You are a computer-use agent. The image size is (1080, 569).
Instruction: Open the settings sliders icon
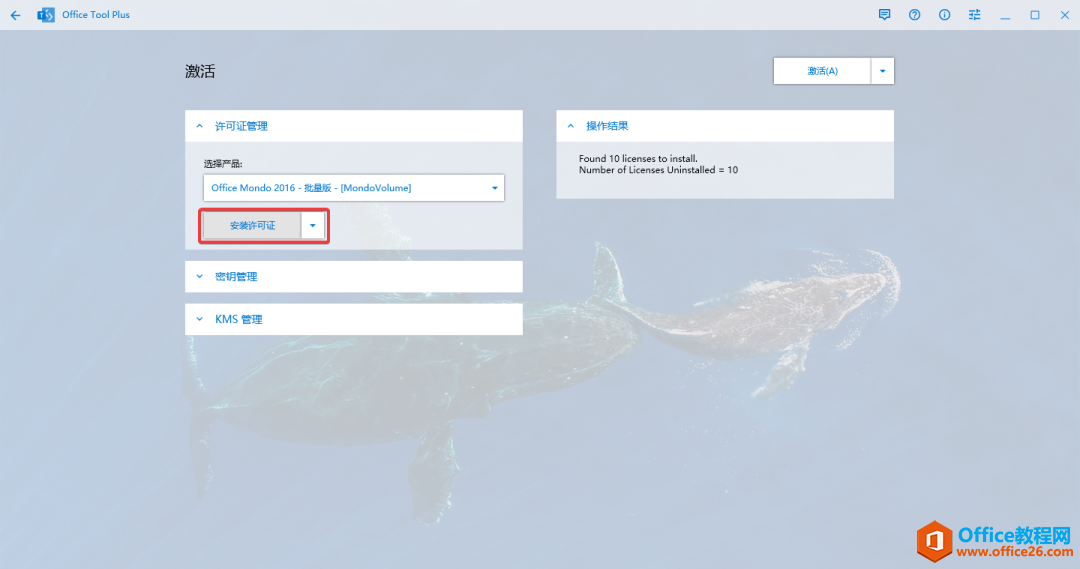click(974, 14)
